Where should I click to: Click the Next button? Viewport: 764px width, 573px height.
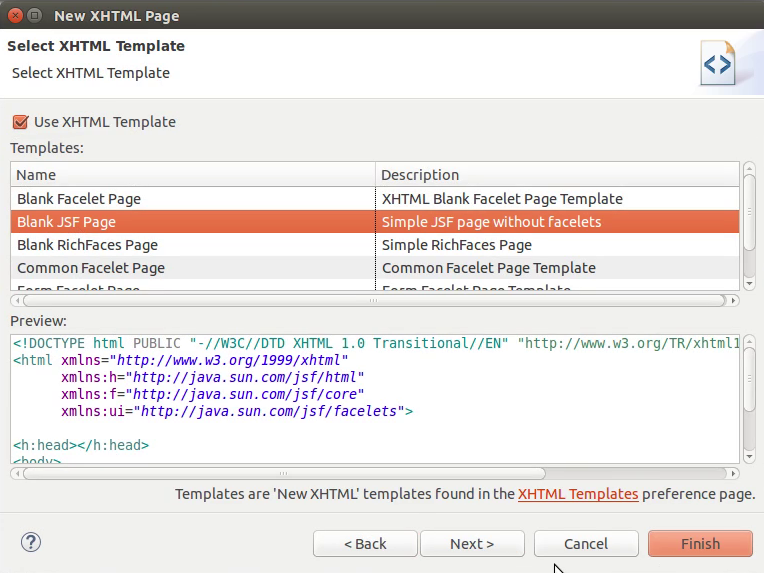click(472, 543)
